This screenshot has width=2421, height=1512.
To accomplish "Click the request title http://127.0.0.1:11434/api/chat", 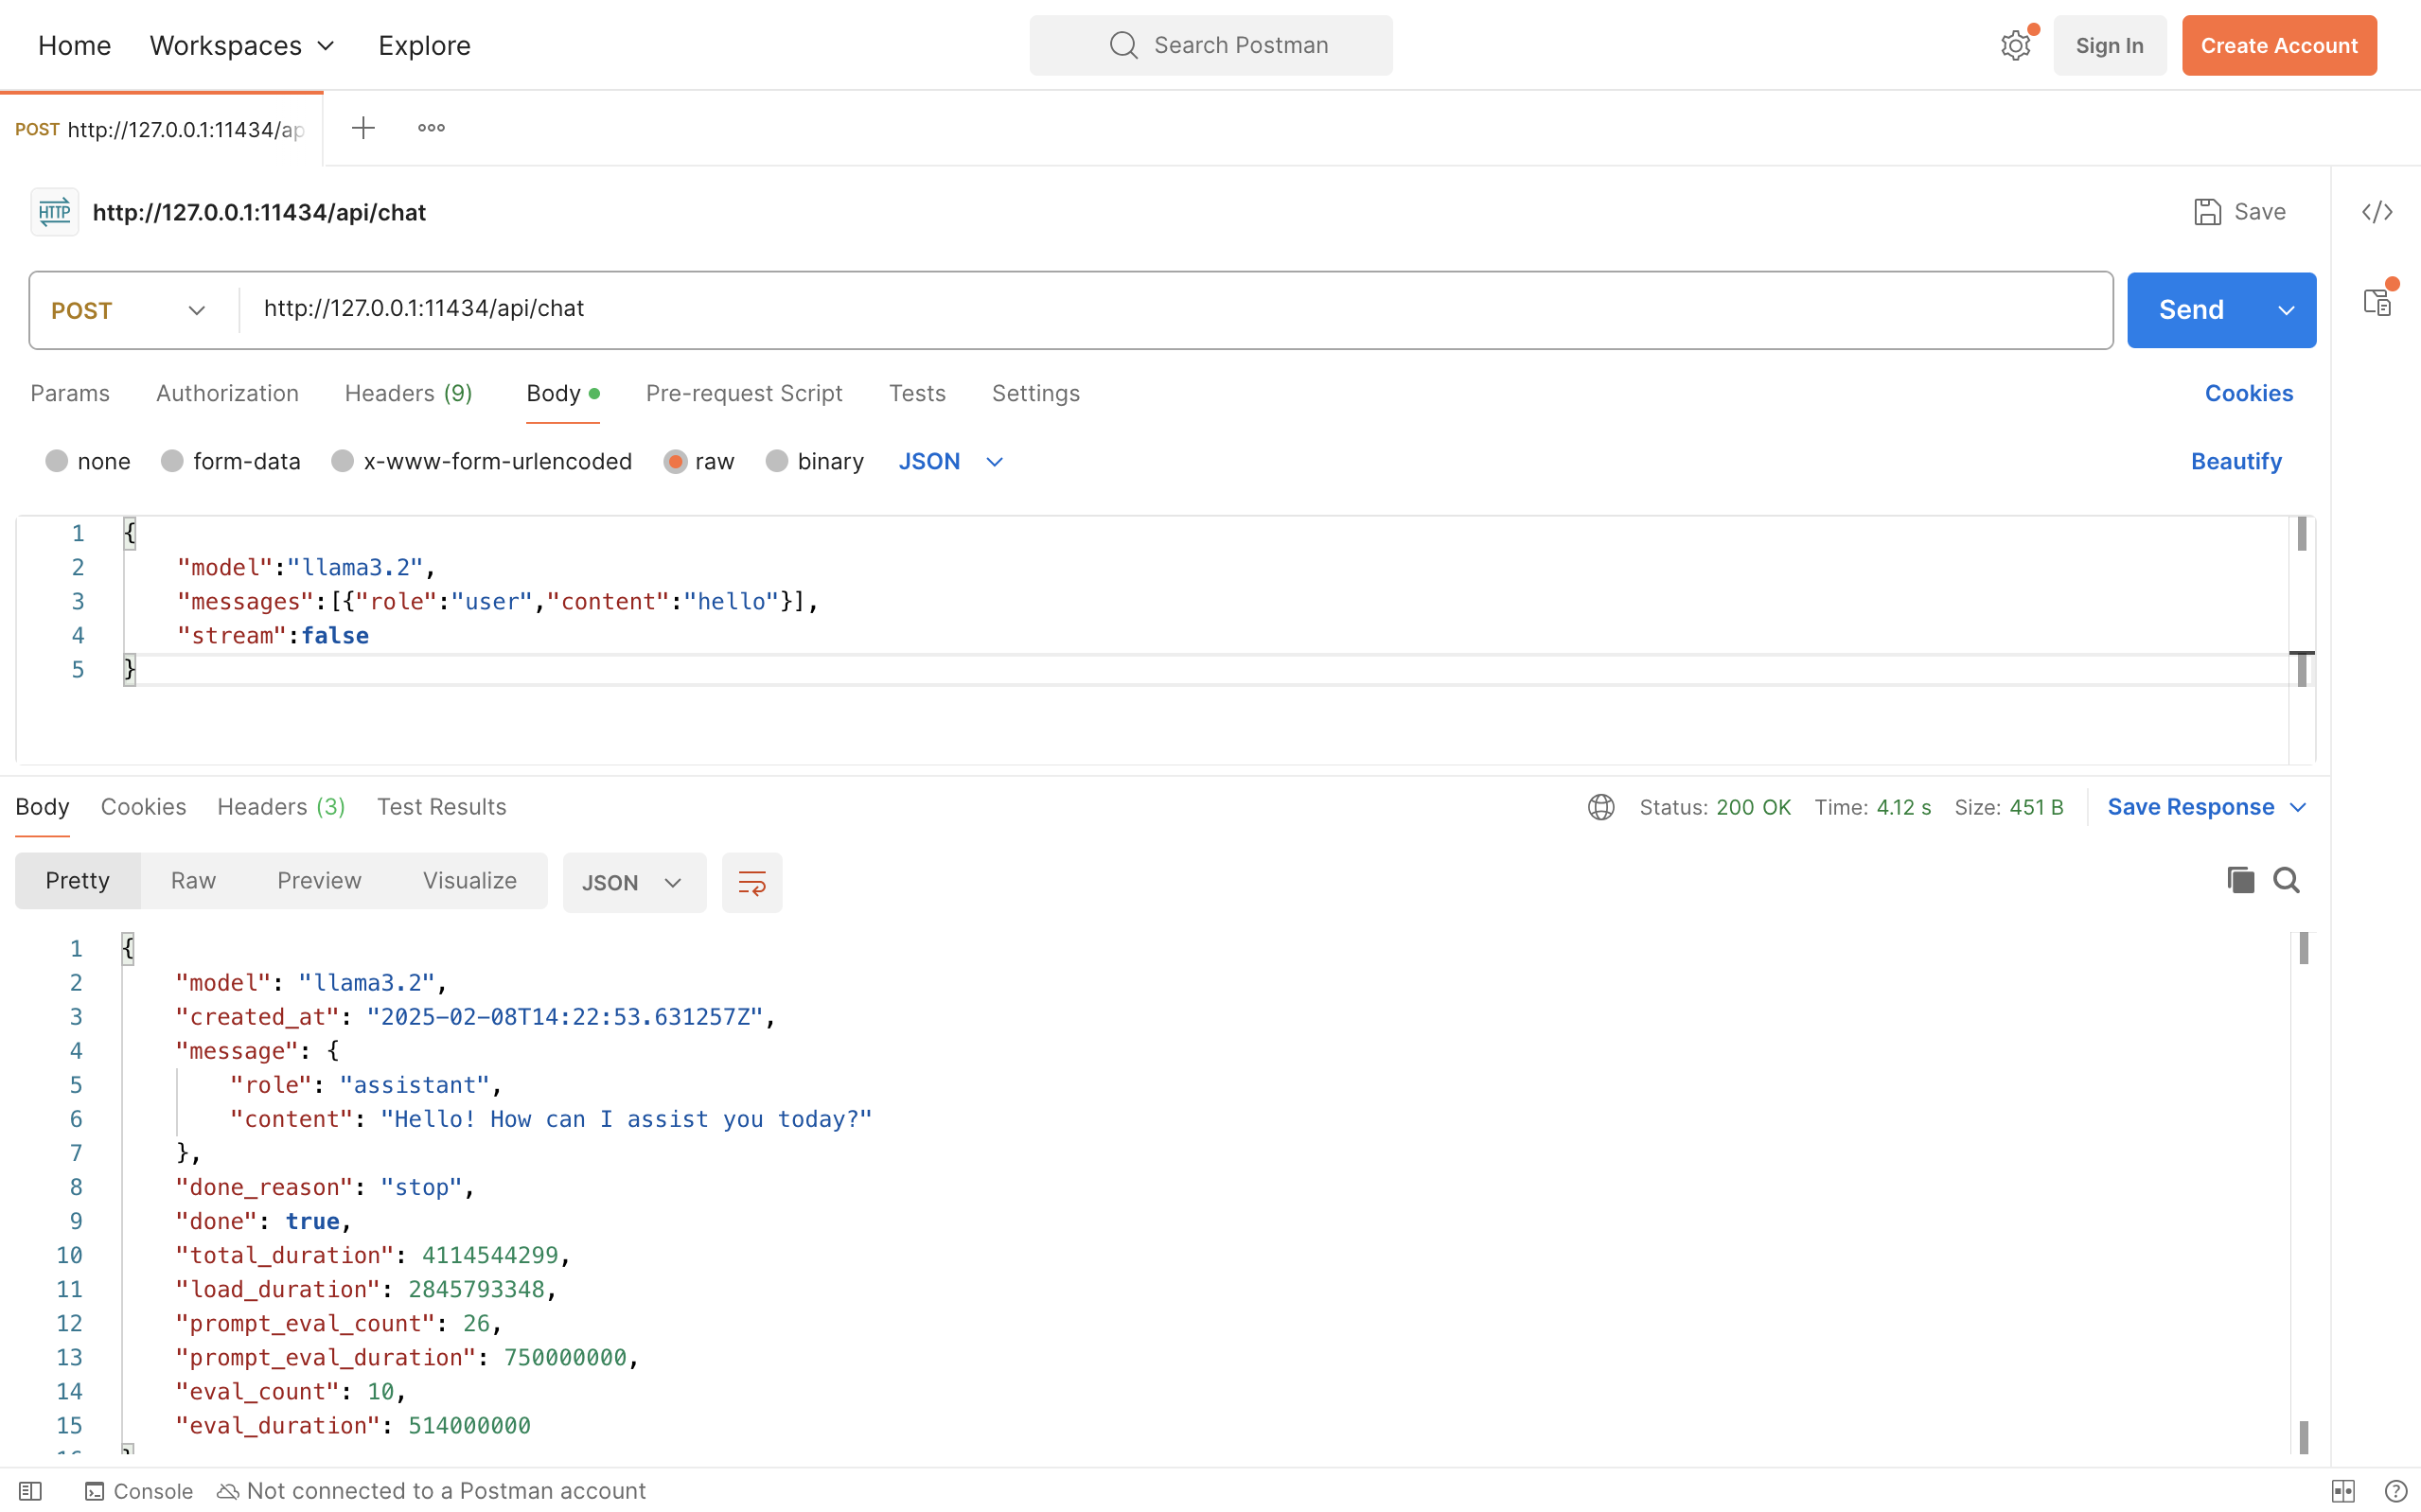I will pyautogui.click(x=260, y=212).
